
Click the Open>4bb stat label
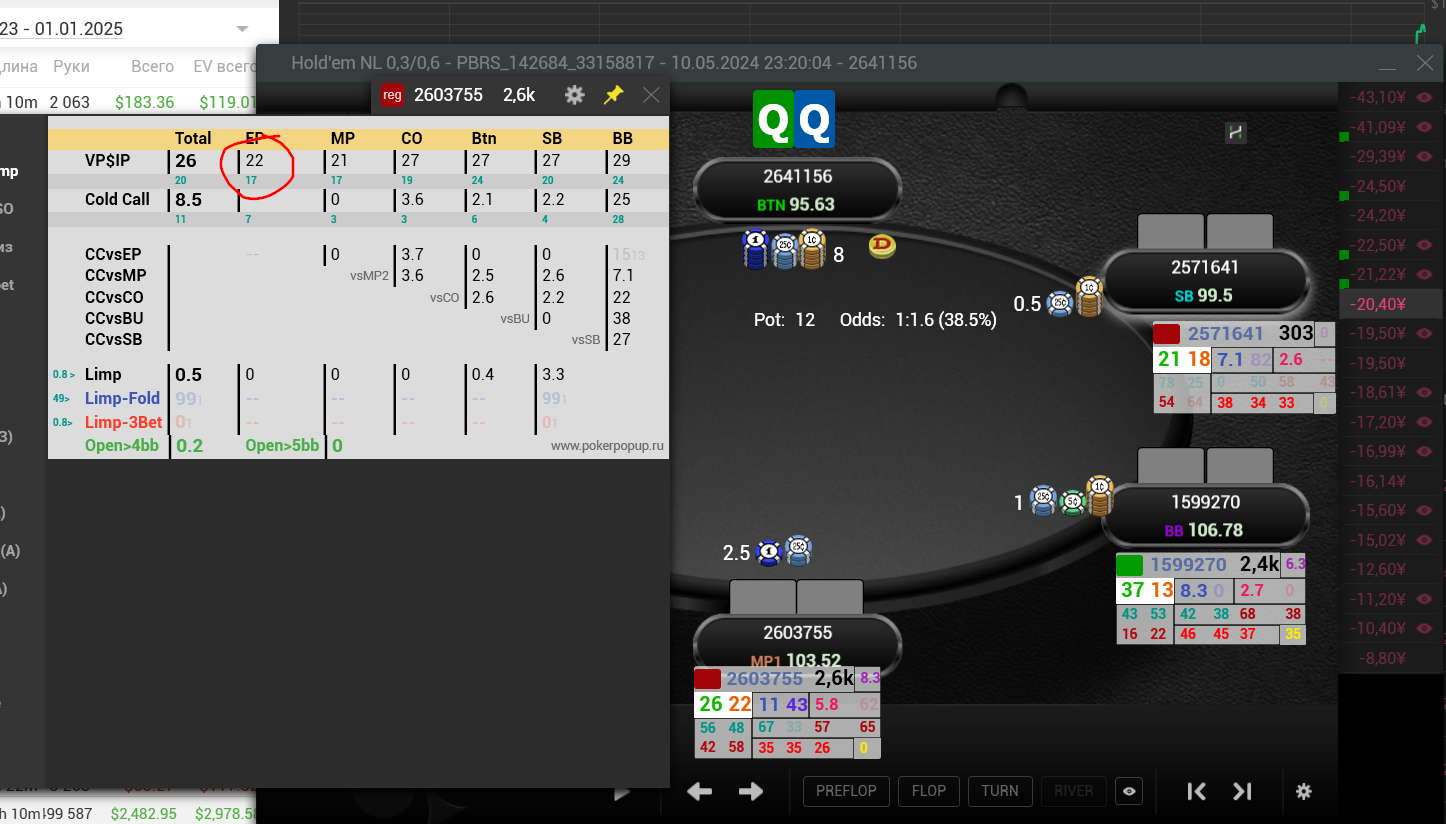click(x=122, y=445)
